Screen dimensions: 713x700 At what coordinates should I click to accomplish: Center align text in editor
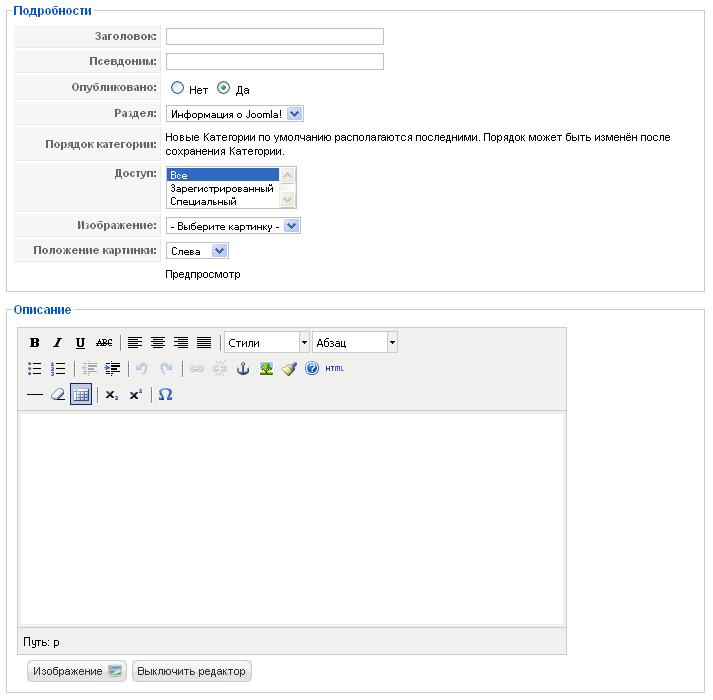pos(158,342)
